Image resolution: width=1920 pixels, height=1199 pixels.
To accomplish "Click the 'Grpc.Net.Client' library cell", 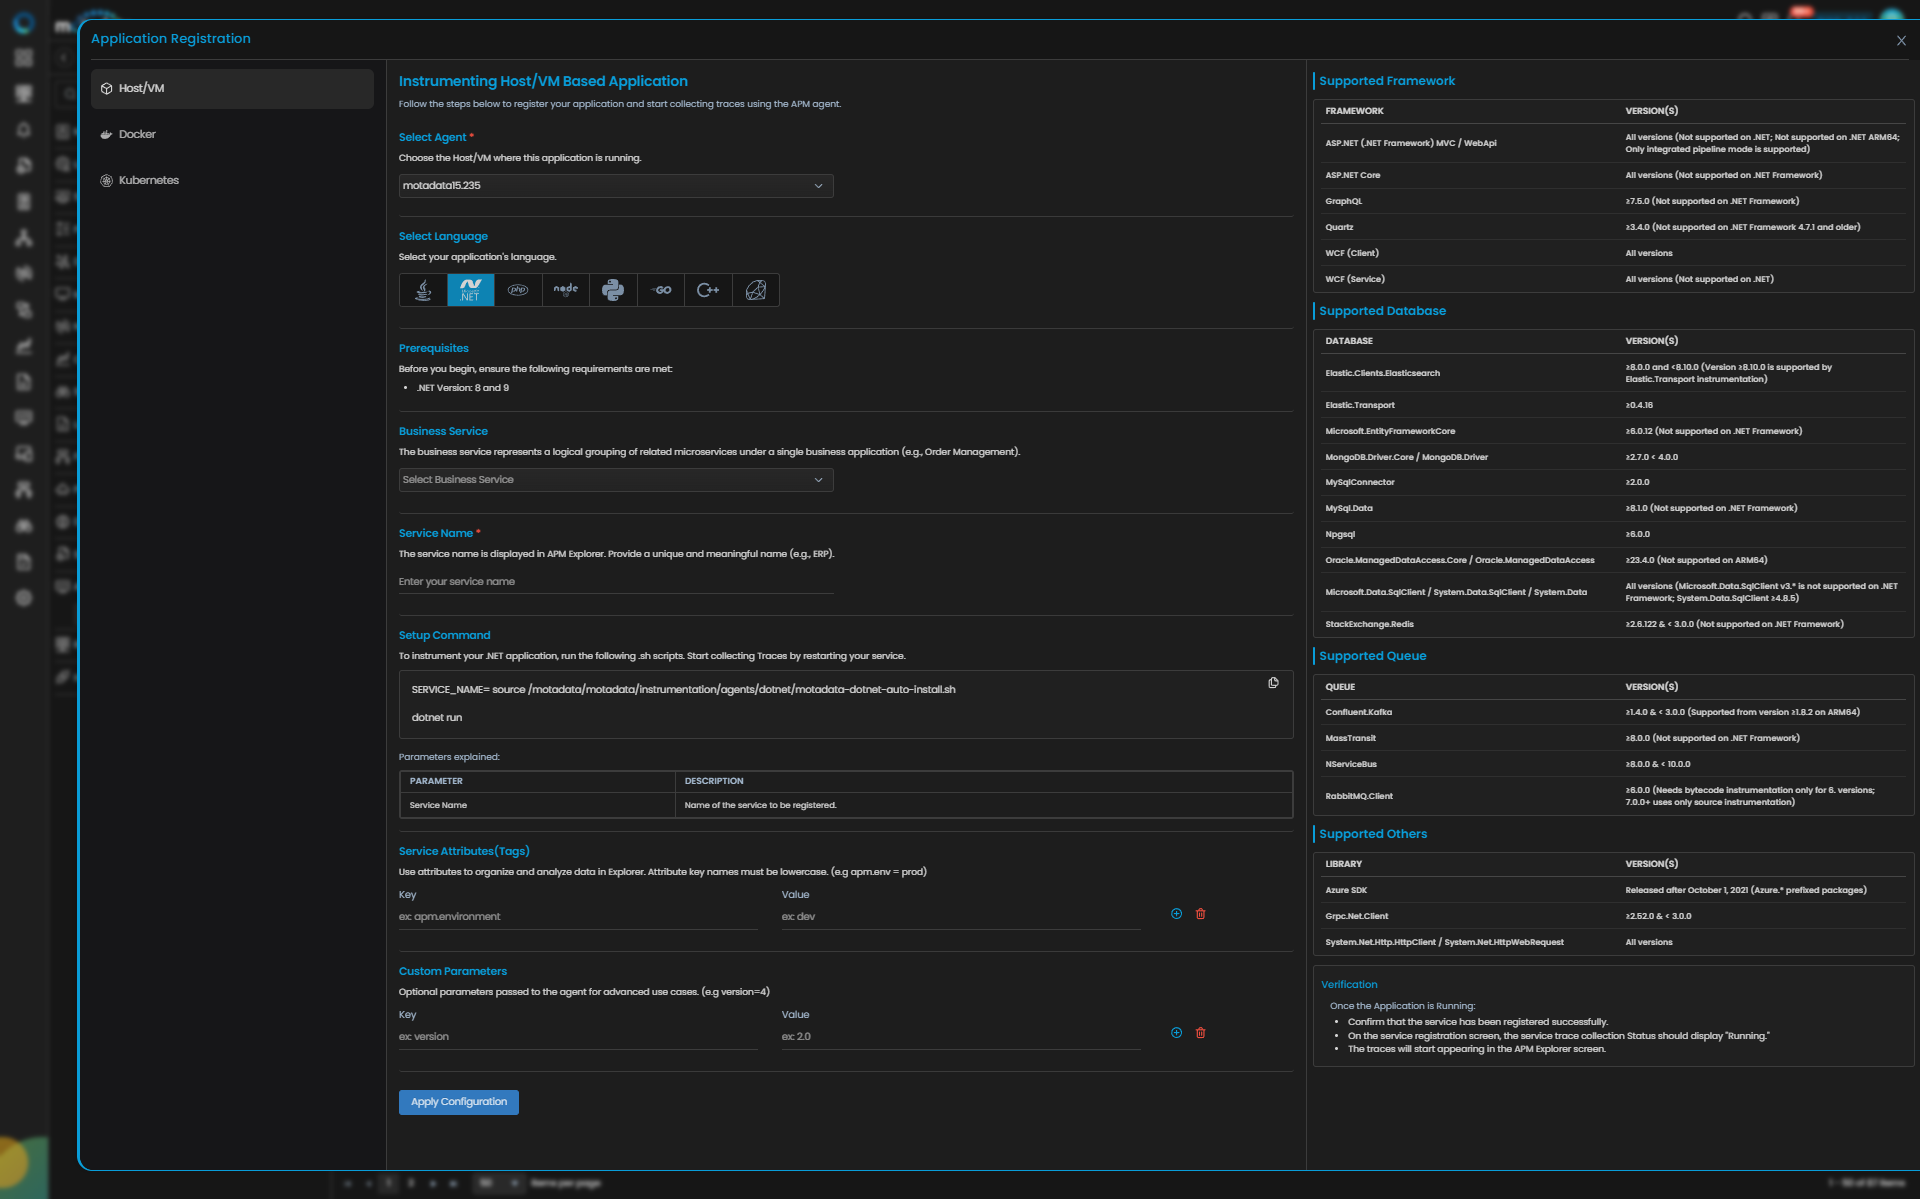I will tap(1357, 916).
